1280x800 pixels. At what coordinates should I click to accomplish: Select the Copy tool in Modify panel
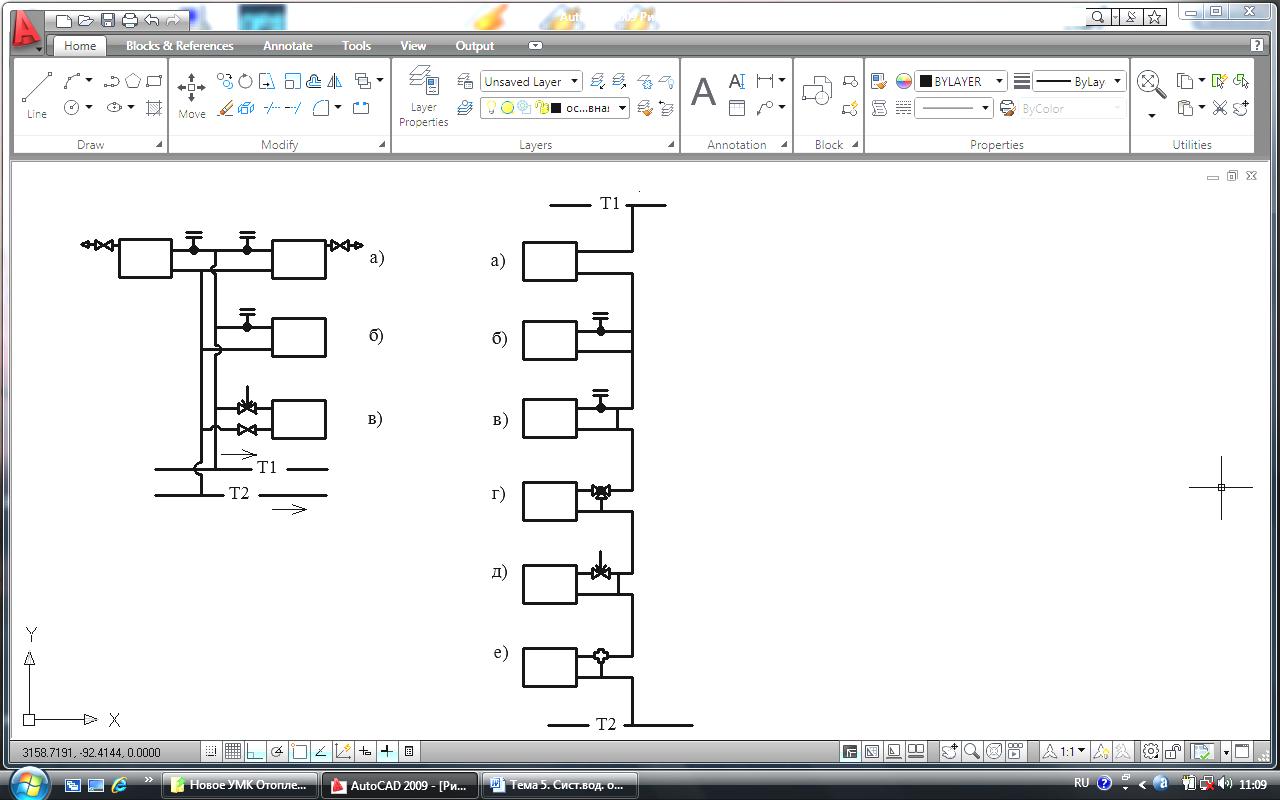[x=225, y=81]
